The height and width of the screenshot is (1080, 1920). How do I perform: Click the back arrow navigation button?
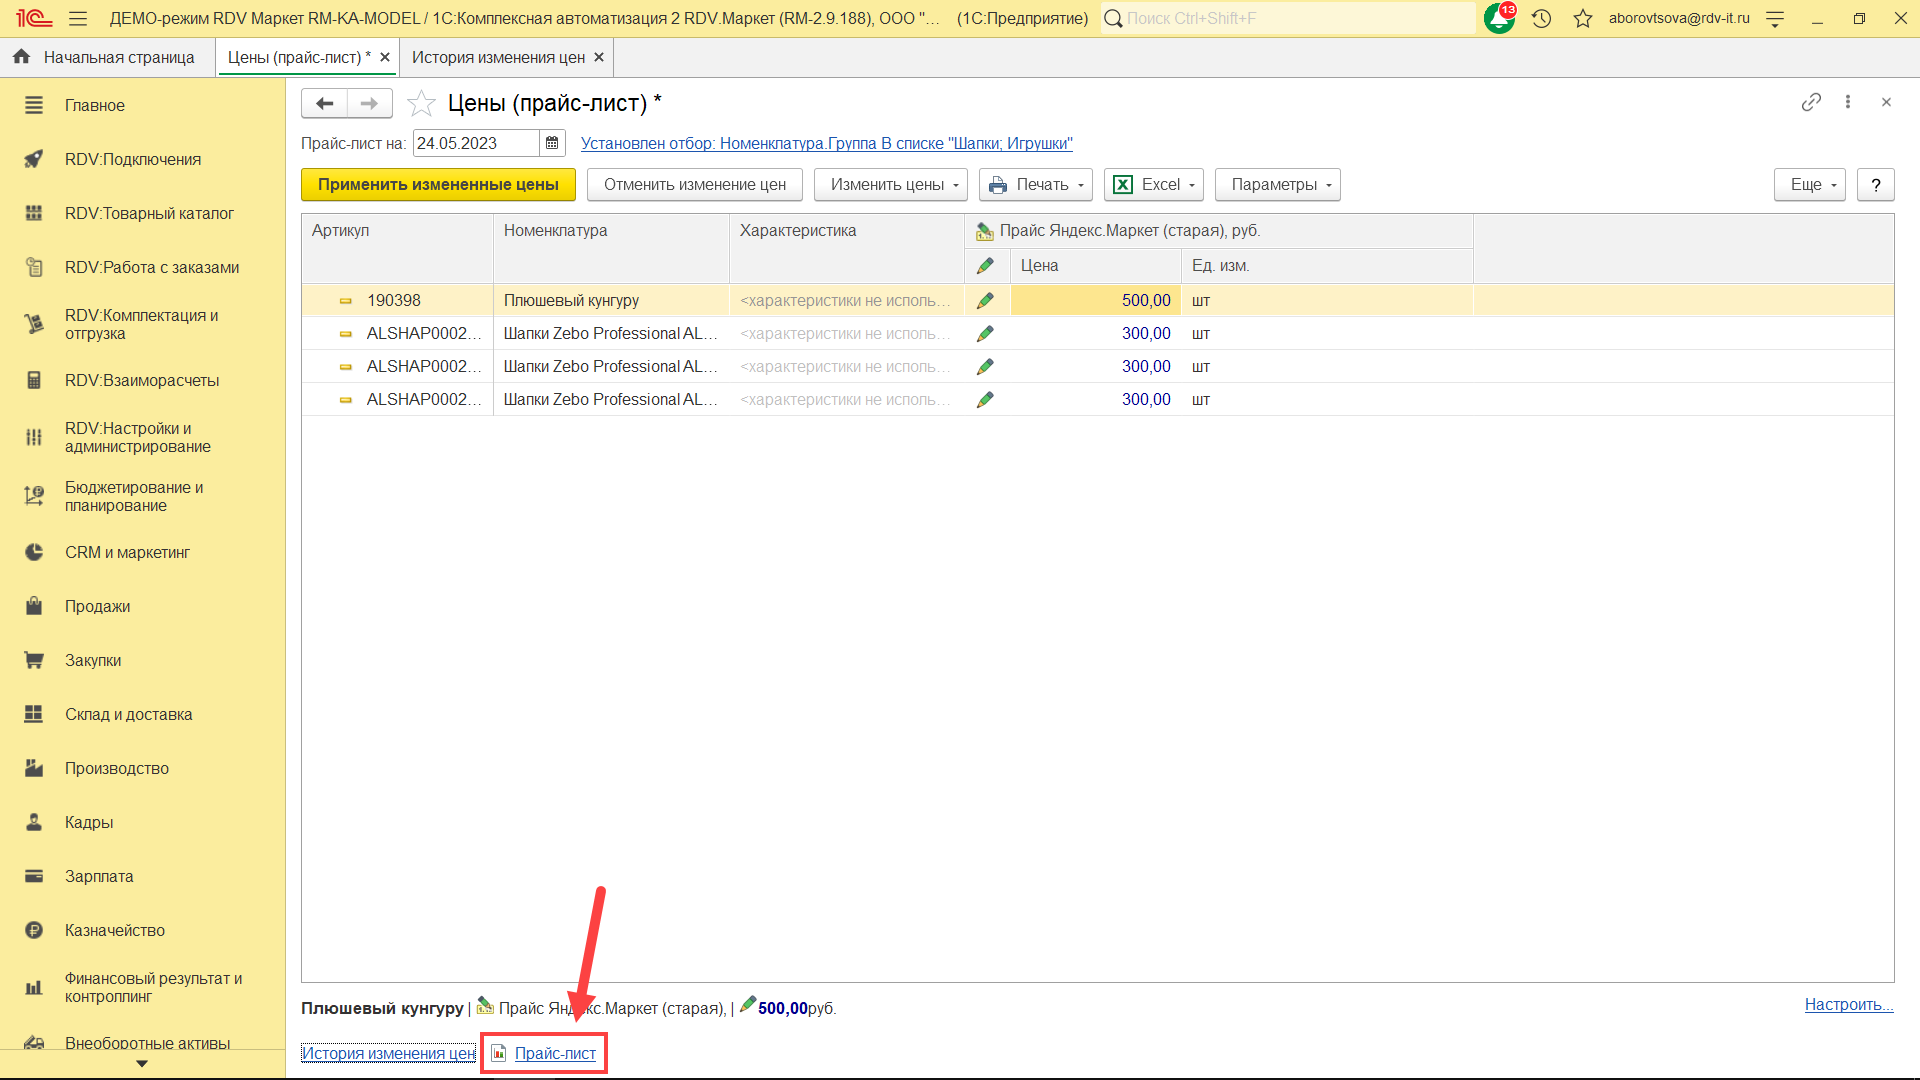(324, 103)
